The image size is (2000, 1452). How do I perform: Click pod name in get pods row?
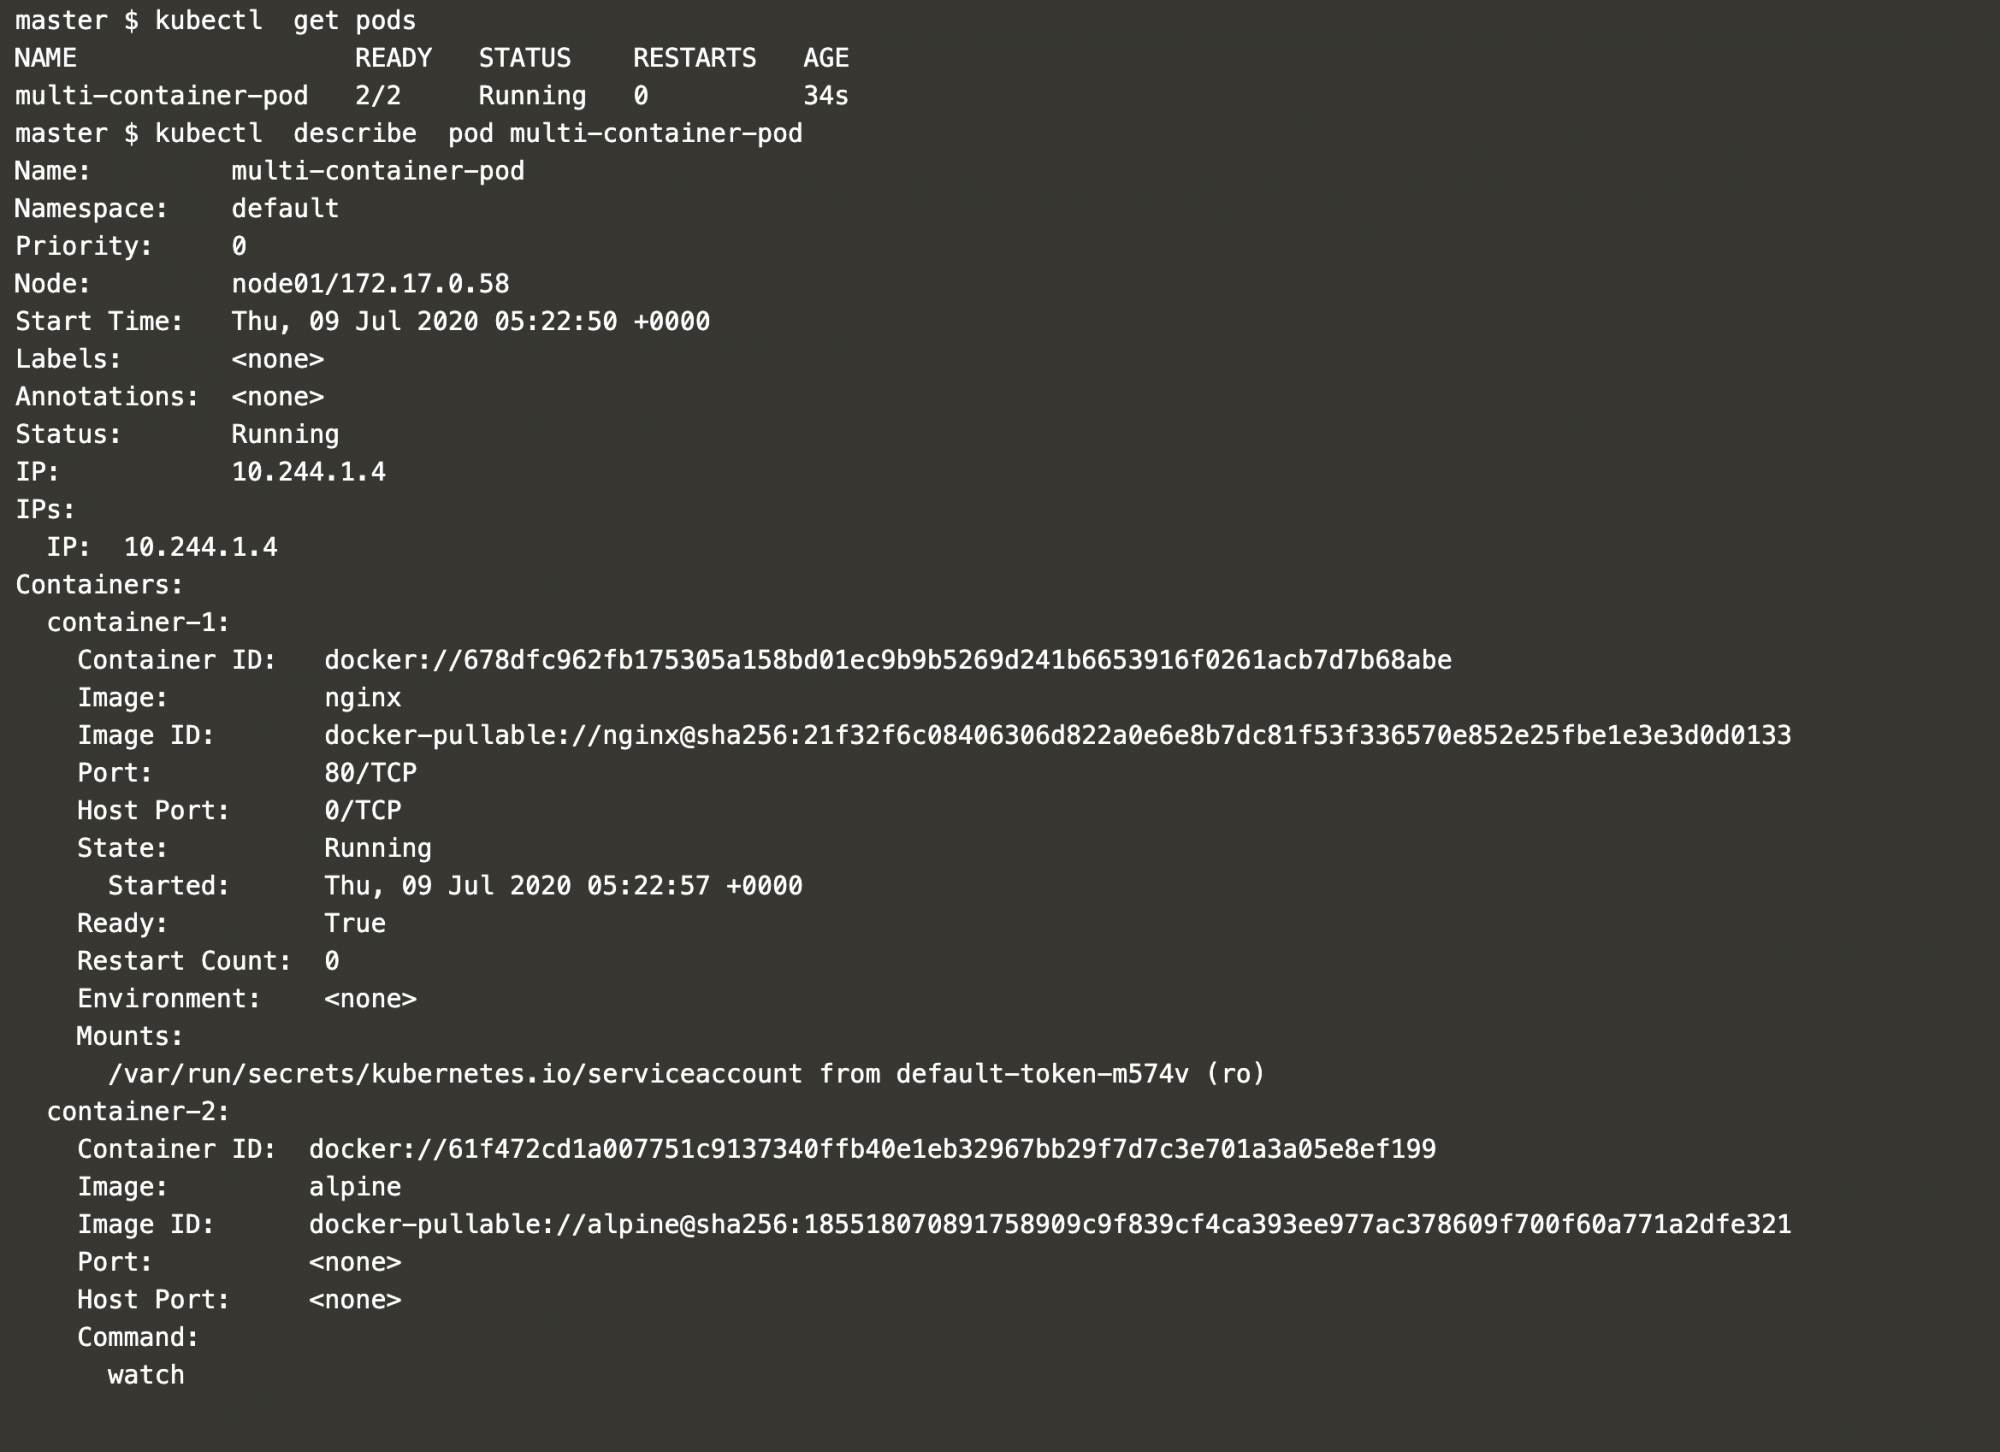tap(161, 96)
